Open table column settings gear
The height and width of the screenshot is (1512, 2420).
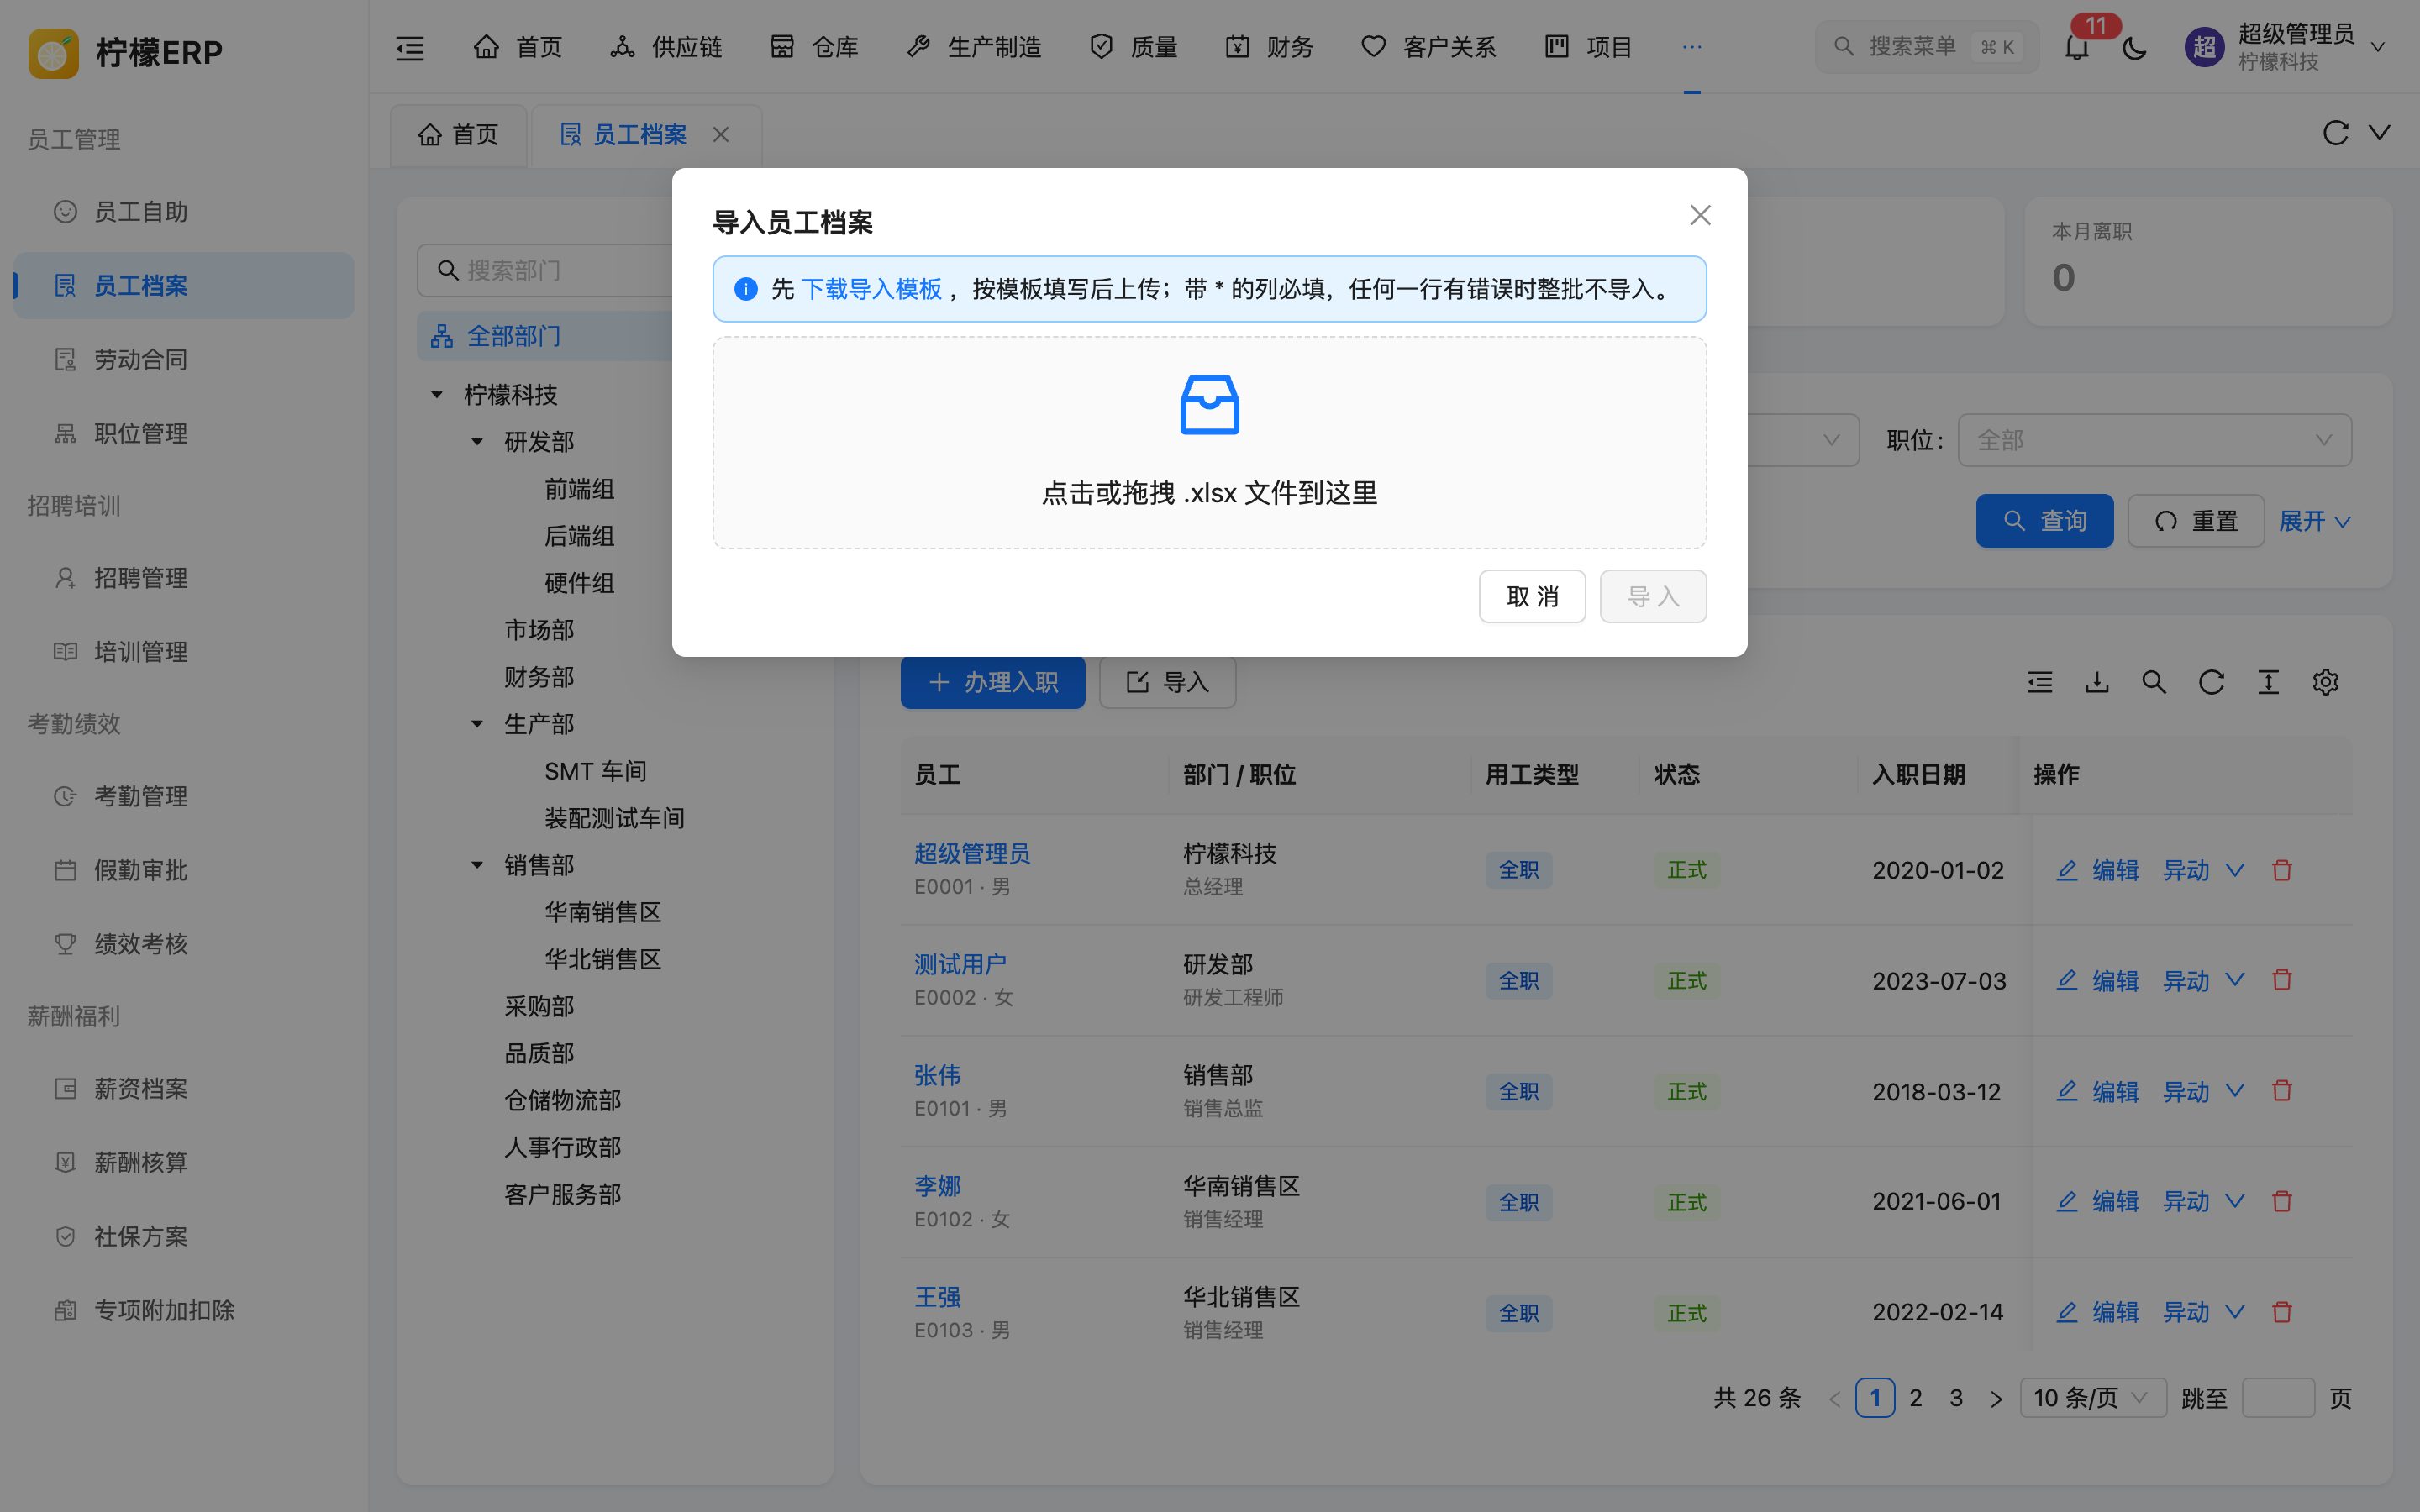click(2325, 682)
